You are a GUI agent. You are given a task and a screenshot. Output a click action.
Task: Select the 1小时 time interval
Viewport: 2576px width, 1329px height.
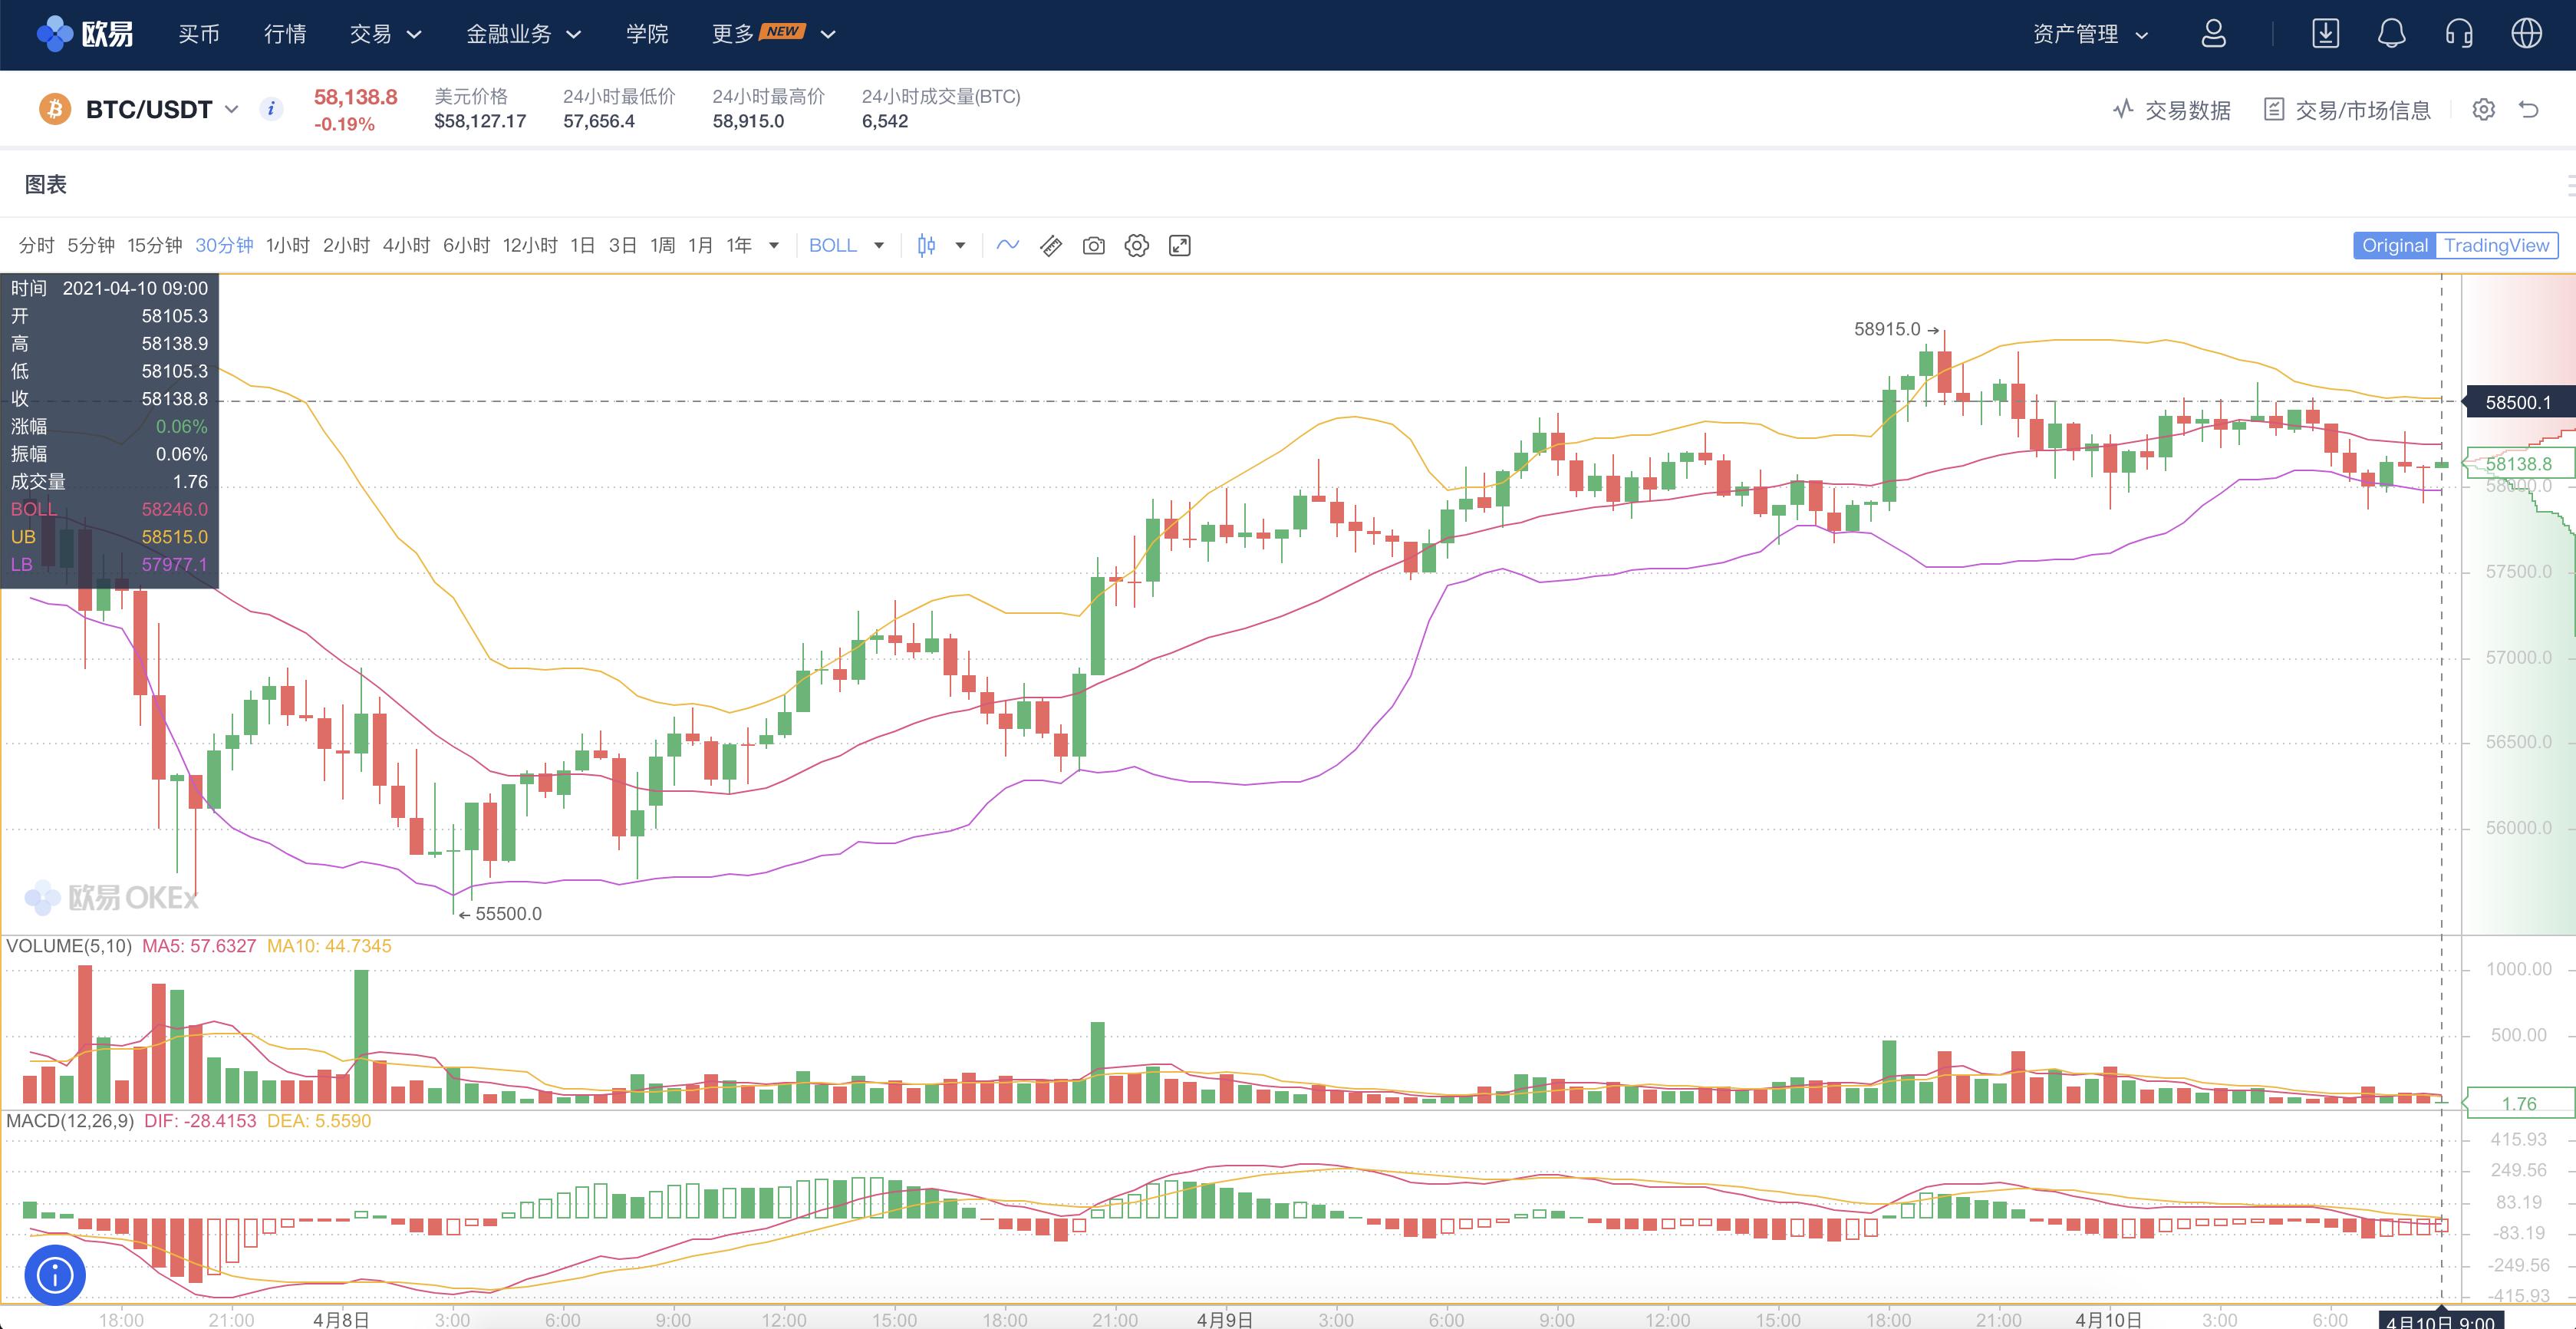pos(287,246)
